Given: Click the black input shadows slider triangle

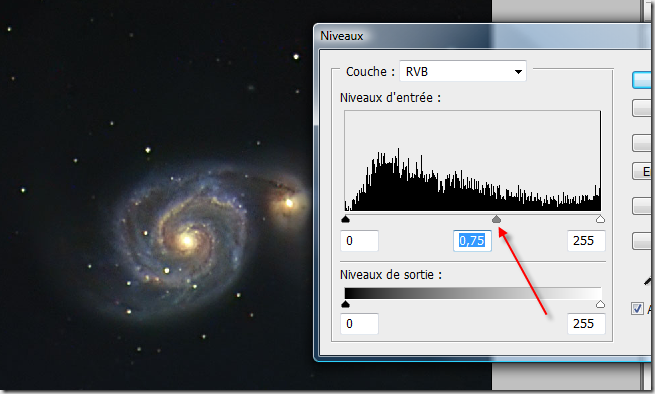Looking at the screenshot, I should pos(345,219).
